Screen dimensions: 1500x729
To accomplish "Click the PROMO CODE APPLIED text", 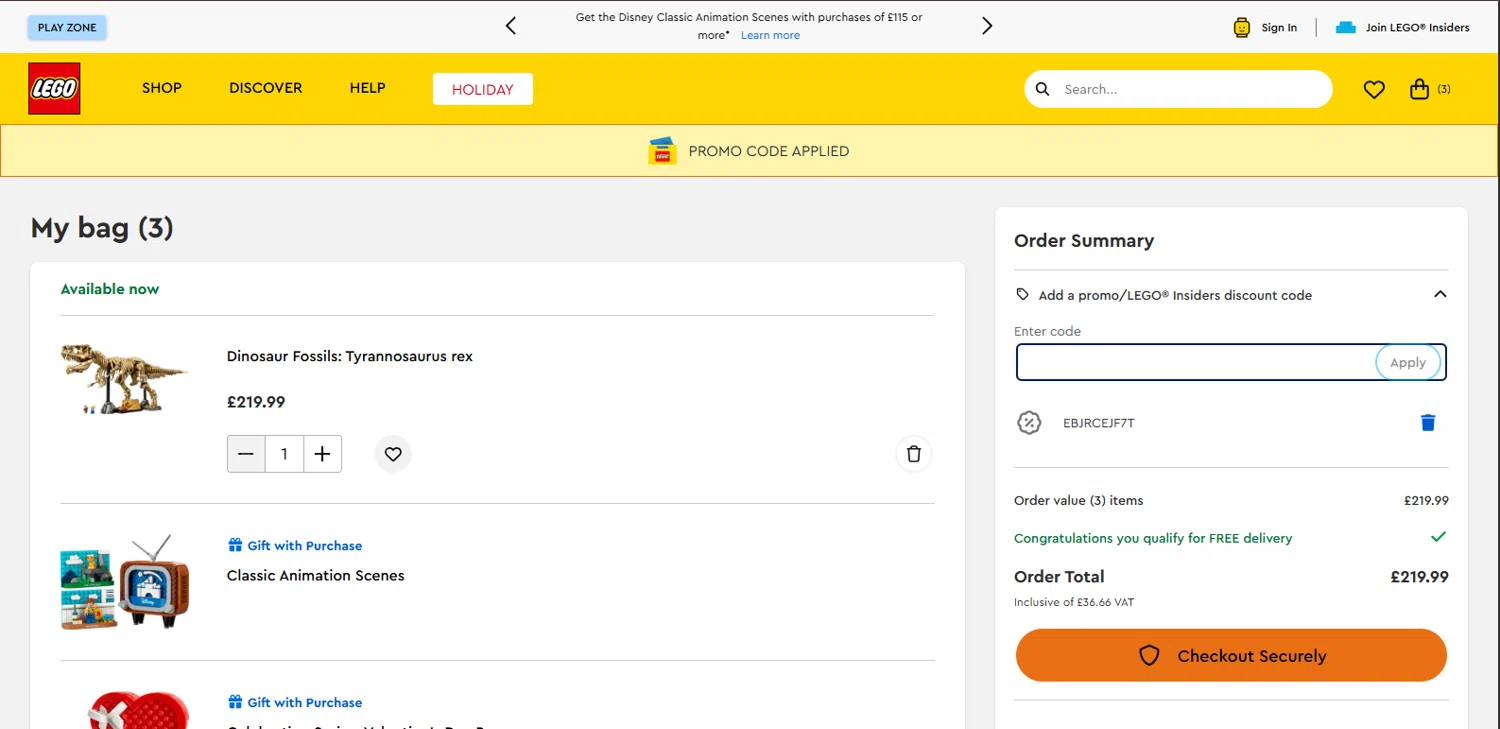I will (x=769, y=151).
